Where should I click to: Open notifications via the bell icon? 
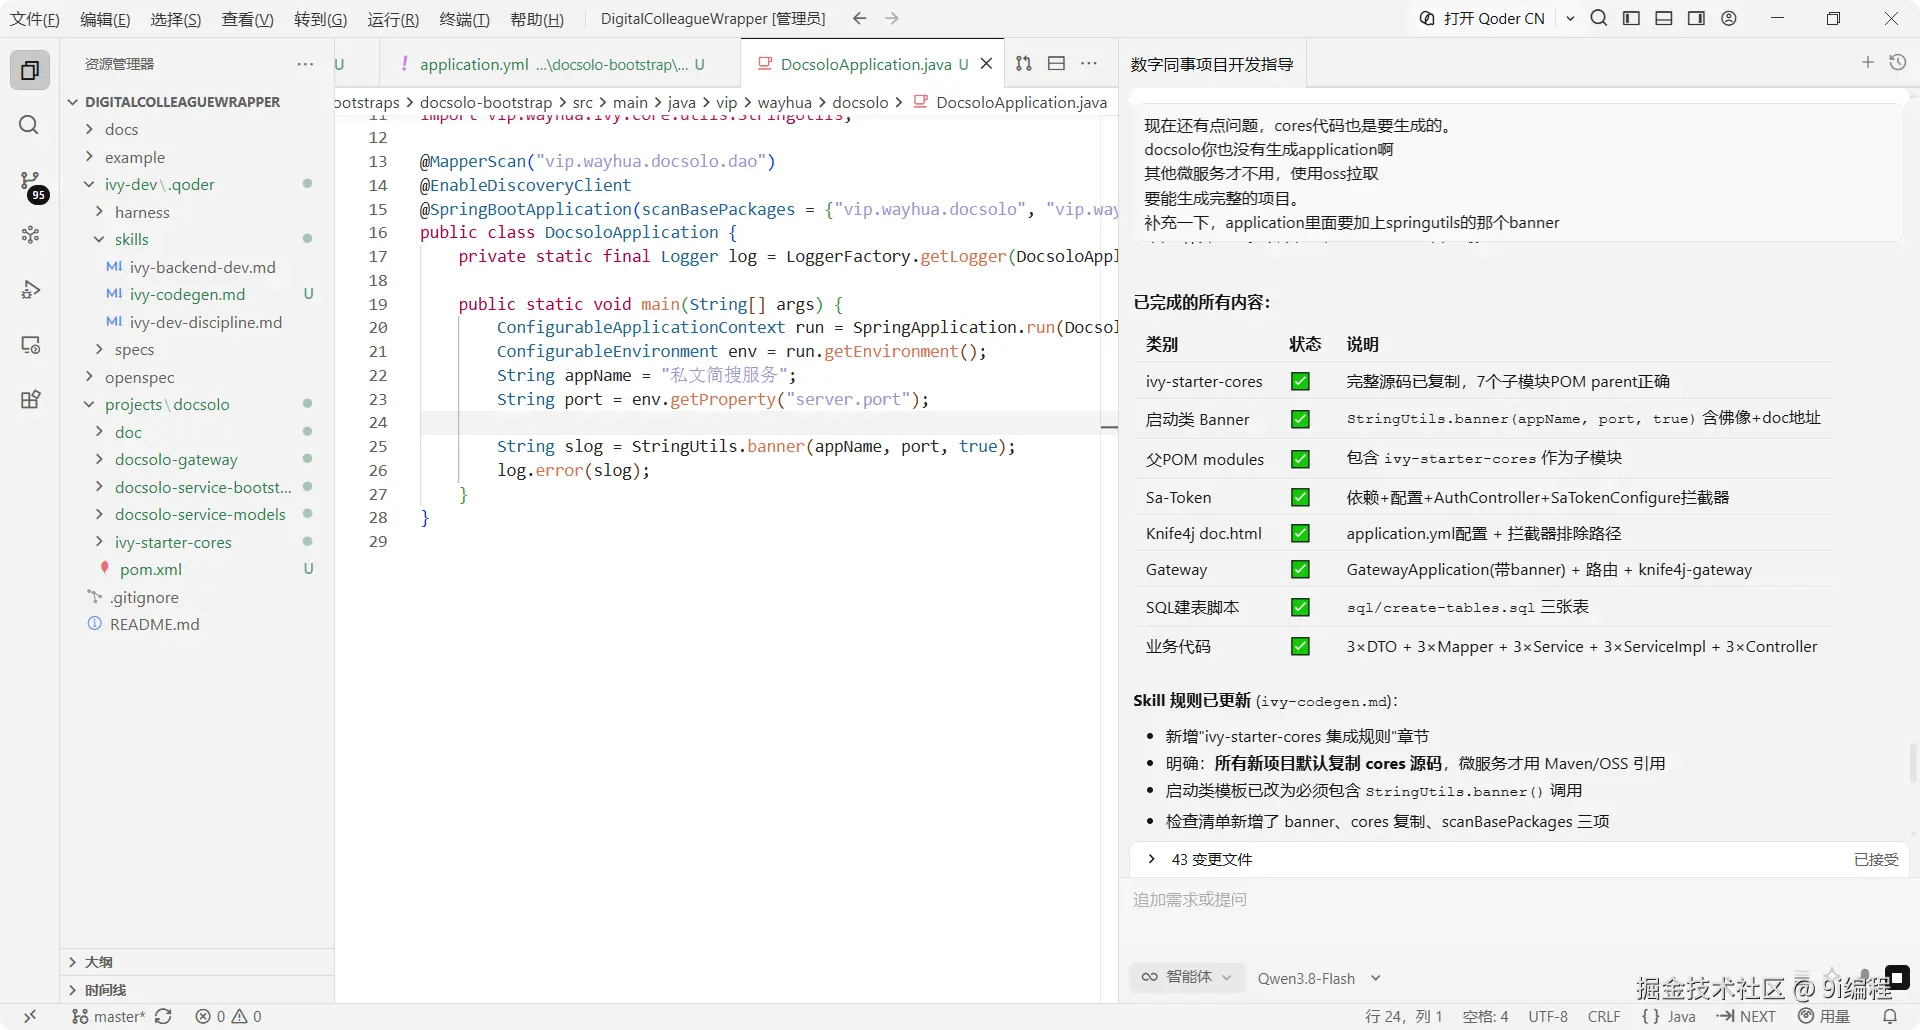tap(1889, 1016)
